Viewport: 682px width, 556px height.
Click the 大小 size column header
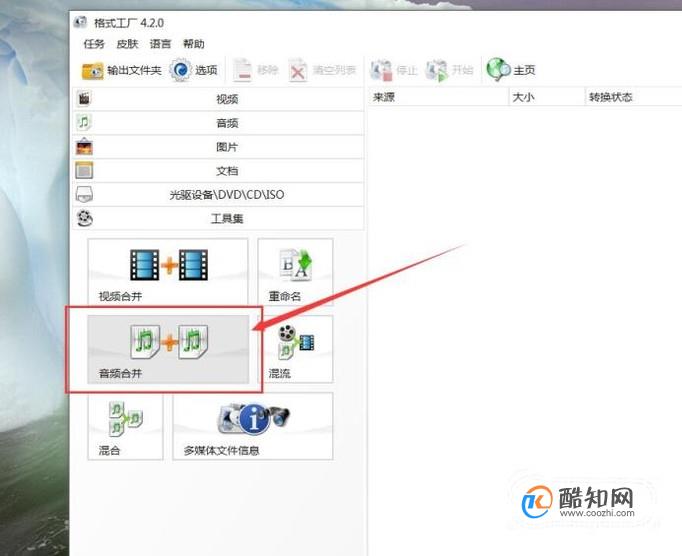[547, 97]
